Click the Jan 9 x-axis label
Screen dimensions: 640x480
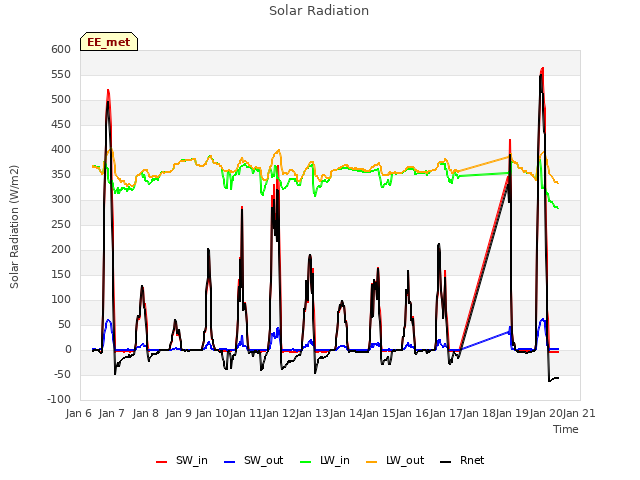click(x=179, y=413)
